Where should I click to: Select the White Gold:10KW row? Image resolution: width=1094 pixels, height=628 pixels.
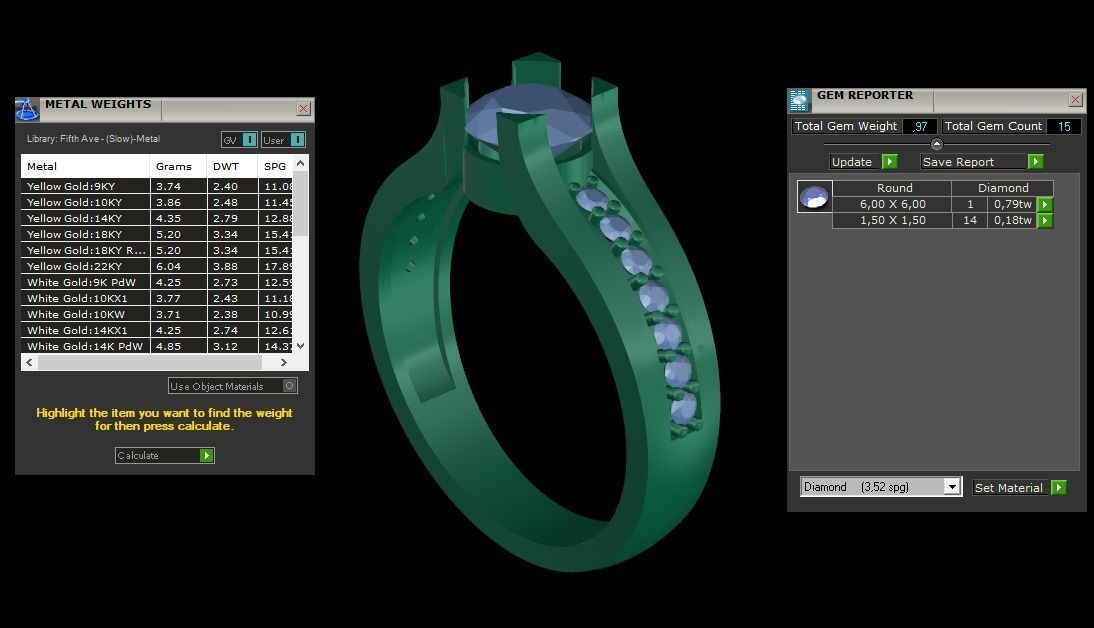pos(157,315)
